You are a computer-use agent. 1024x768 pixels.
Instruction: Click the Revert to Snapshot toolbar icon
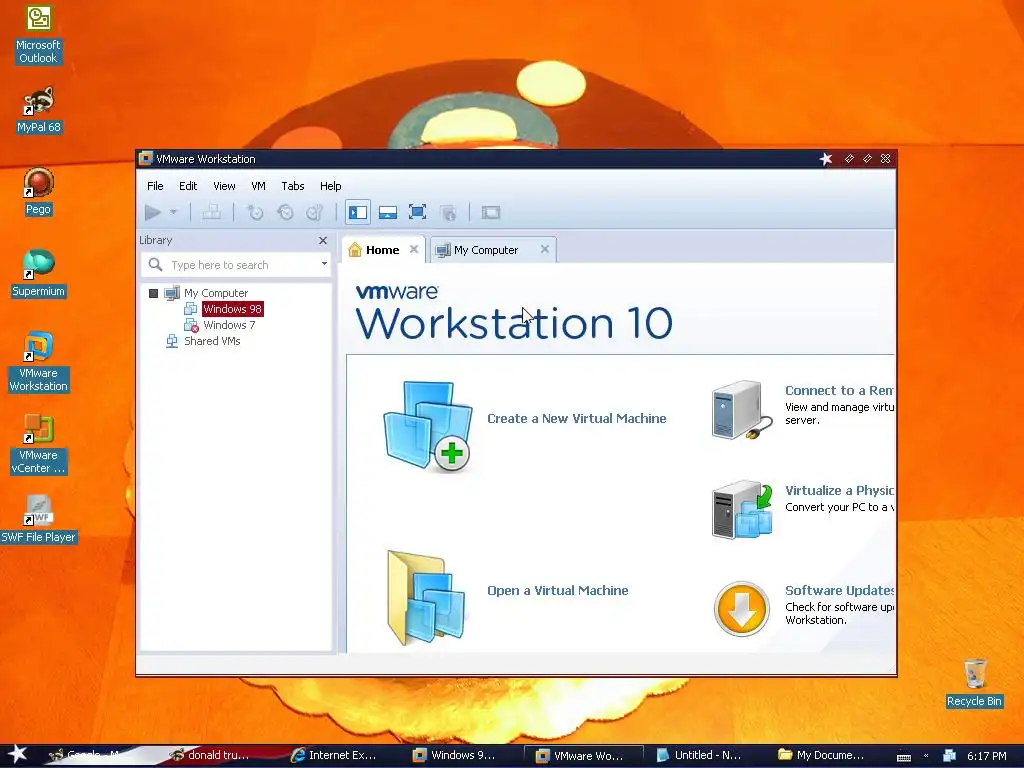[285, 212]
